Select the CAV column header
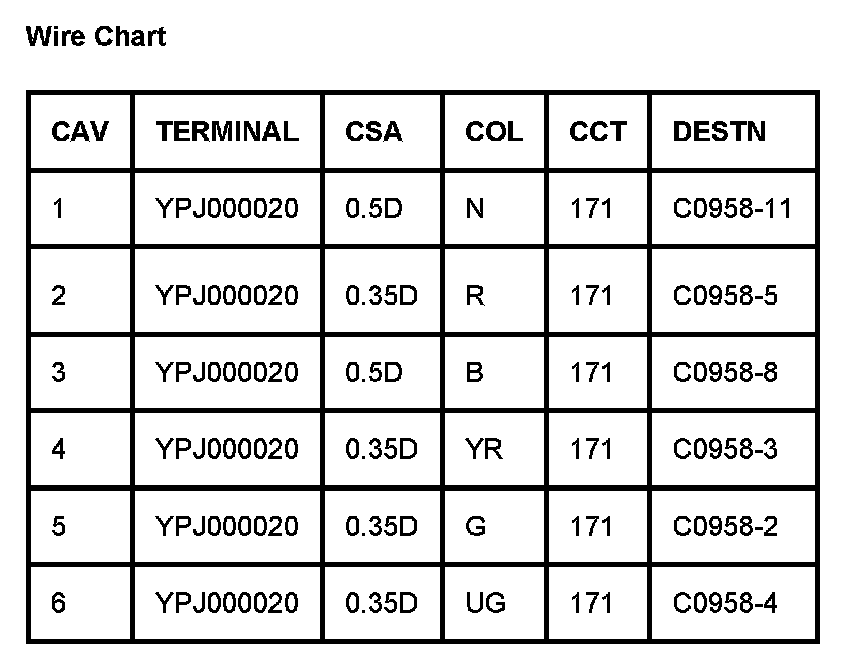Viewport: 864px width, 664px height. point(80,132)
